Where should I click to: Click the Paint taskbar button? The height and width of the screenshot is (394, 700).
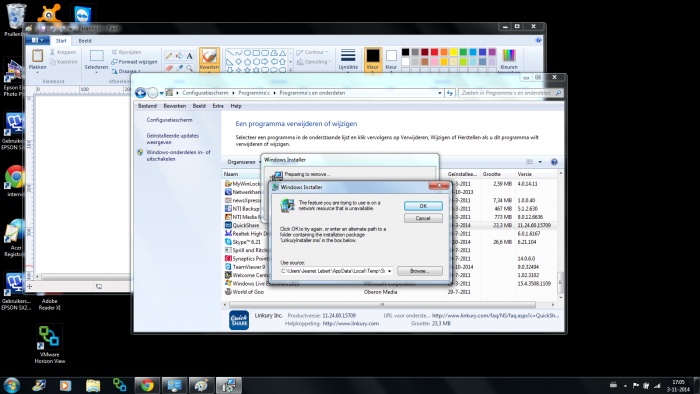(x=201, y=385)
